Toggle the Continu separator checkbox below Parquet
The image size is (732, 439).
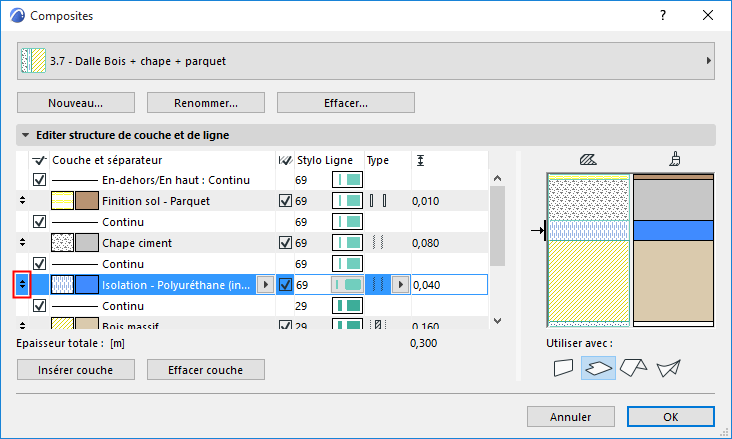[40, 222]
